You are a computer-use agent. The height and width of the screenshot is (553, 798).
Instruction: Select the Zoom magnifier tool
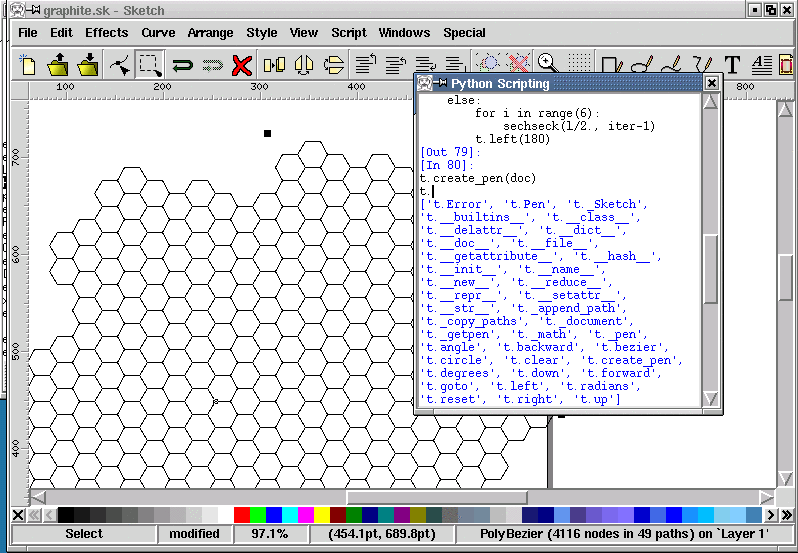[548, 63]
